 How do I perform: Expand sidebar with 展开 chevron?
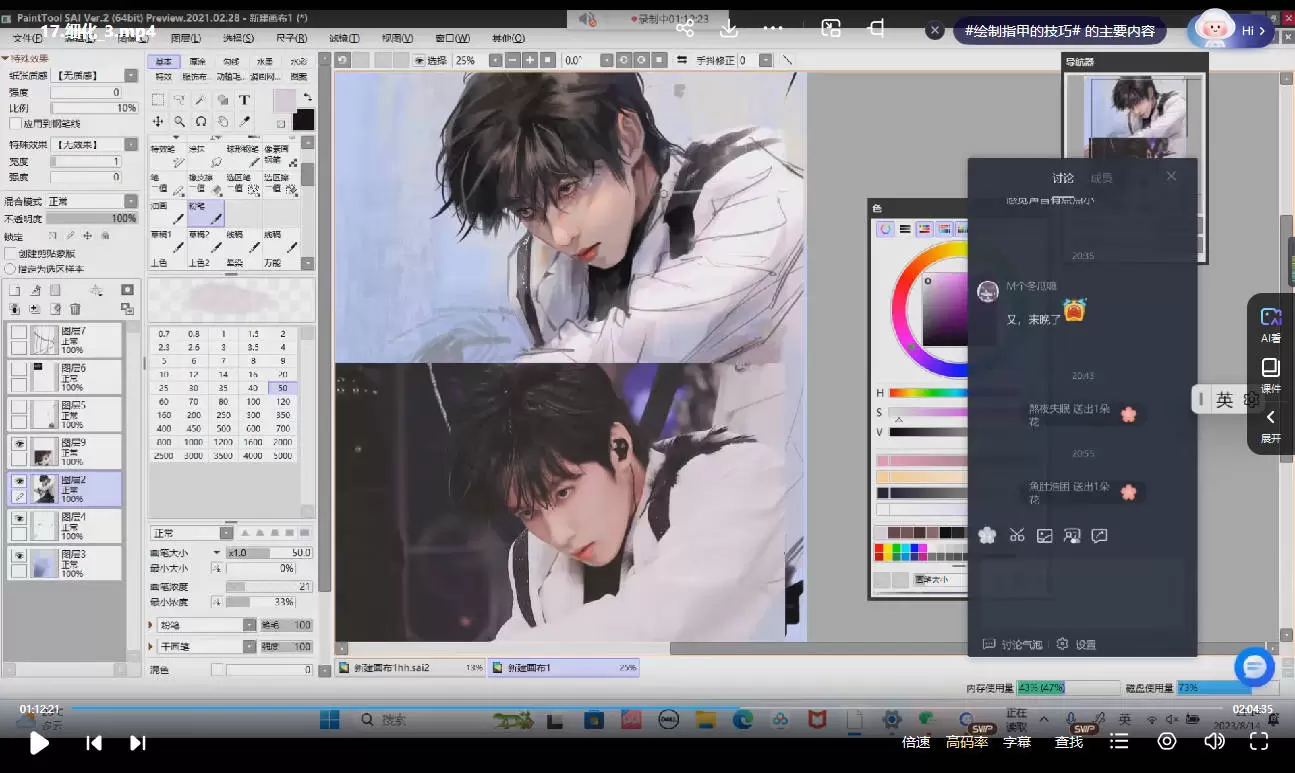[x=1270, y=426]
